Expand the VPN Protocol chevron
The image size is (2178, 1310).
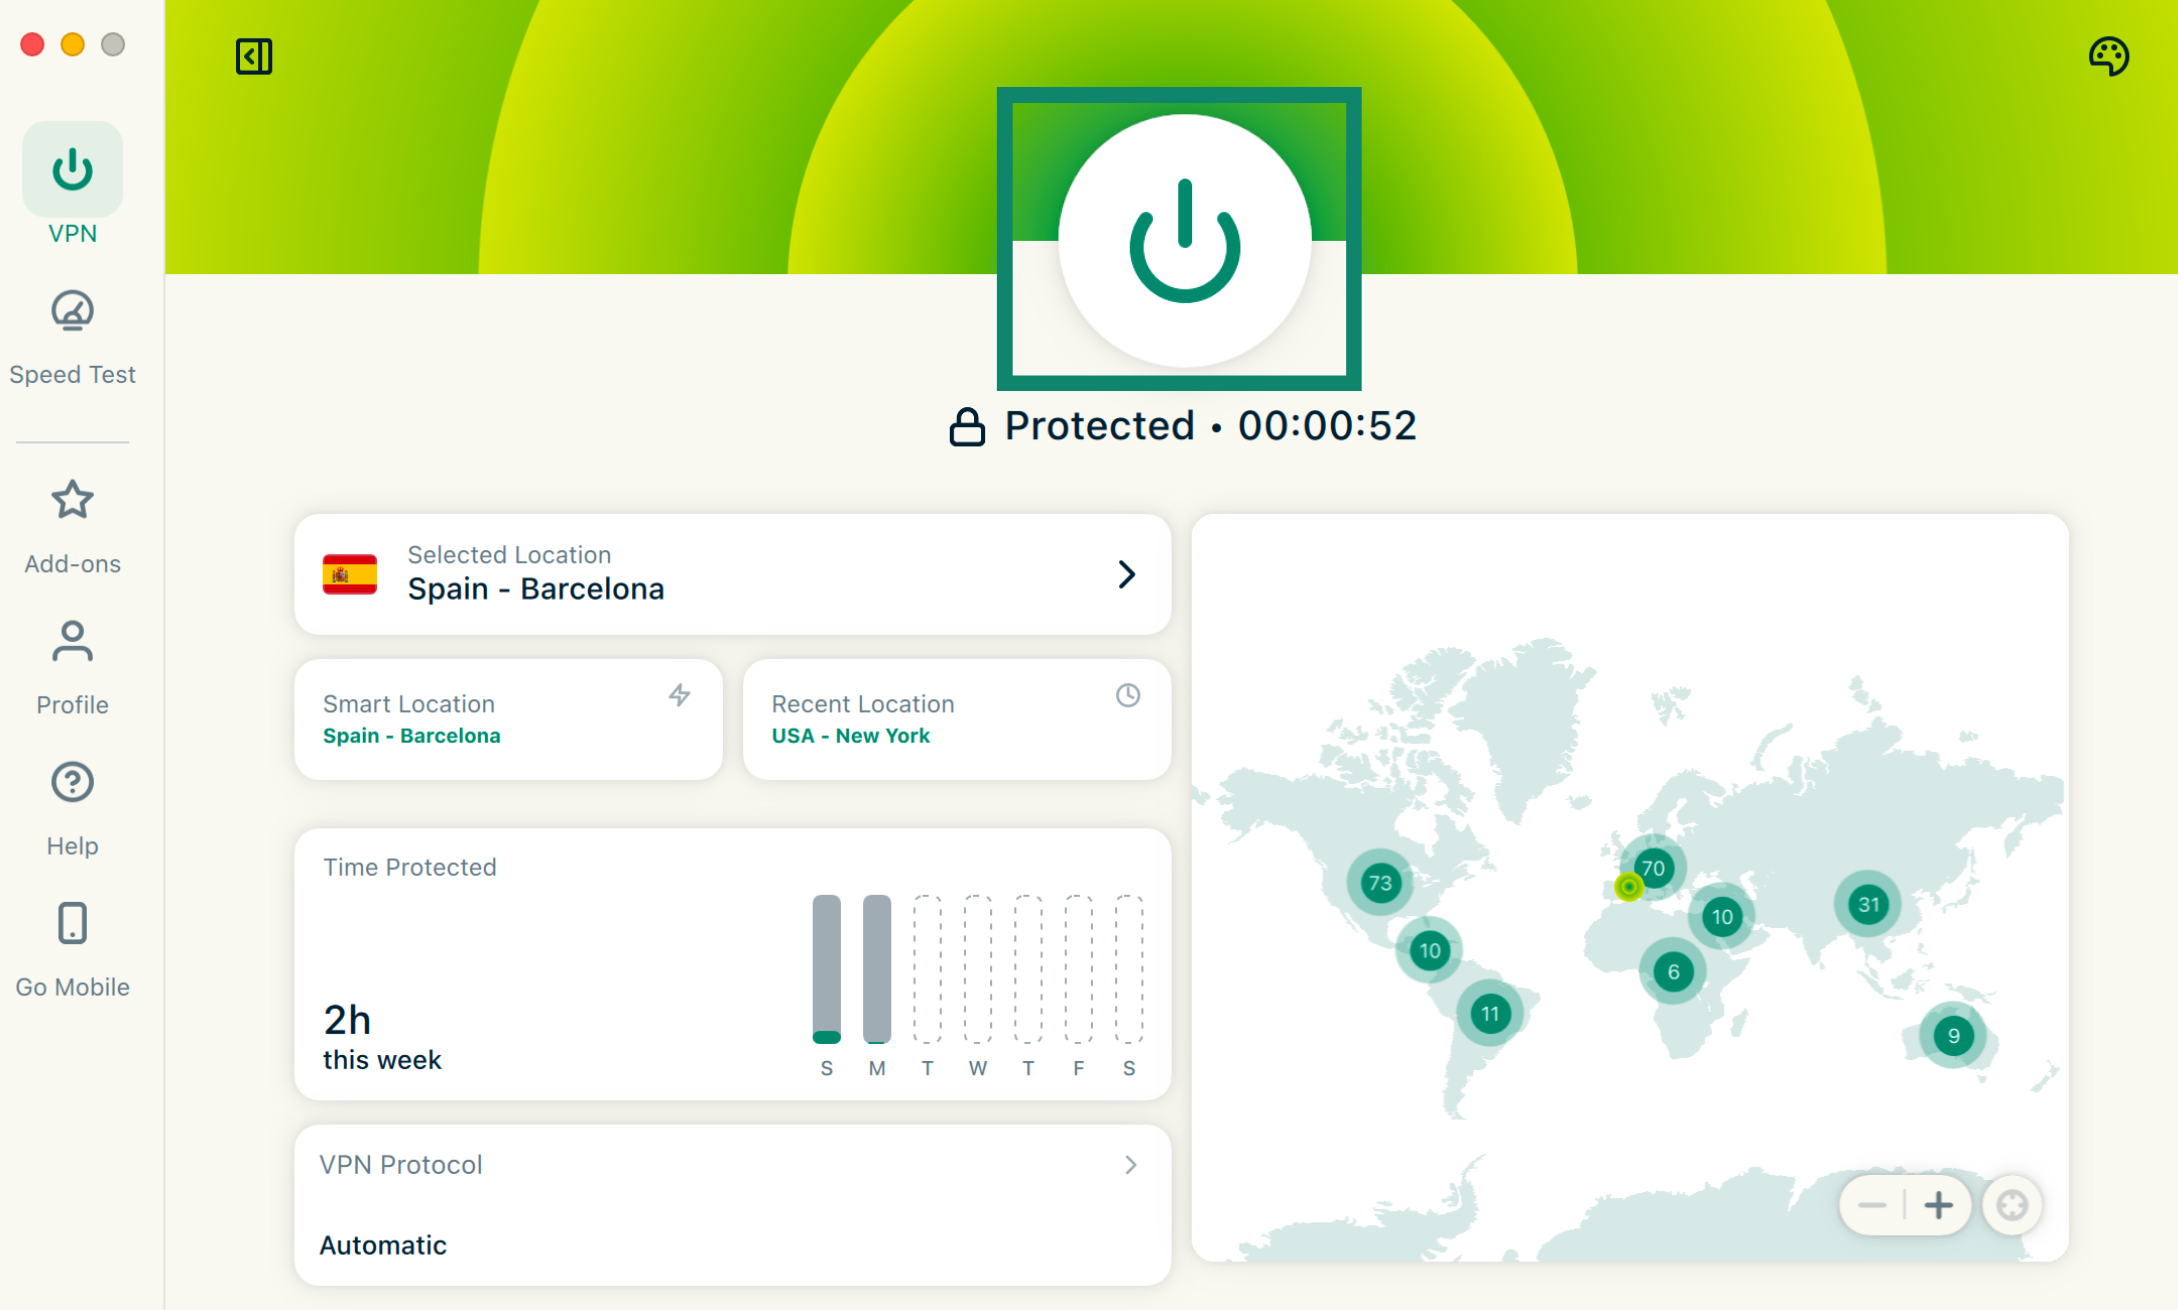click(1130, 1165)
